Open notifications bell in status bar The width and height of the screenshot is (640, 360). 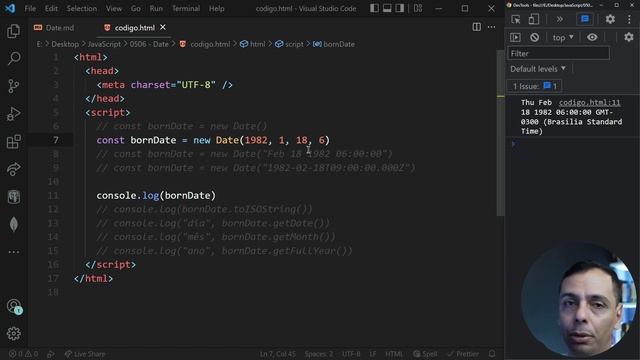[492, 354]
